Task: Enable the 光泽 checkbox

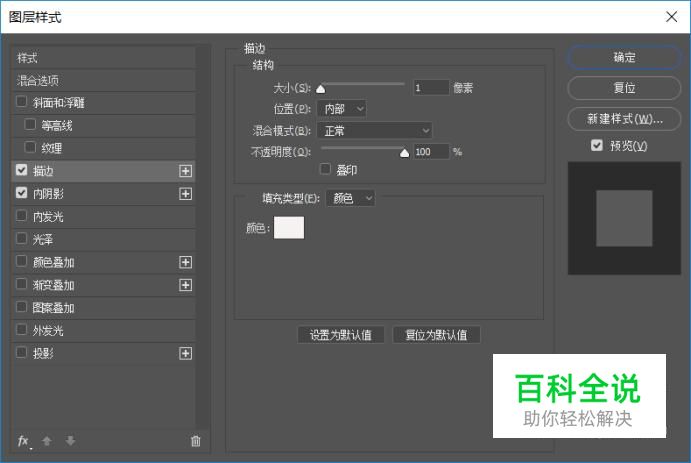Action: [21, 238]
